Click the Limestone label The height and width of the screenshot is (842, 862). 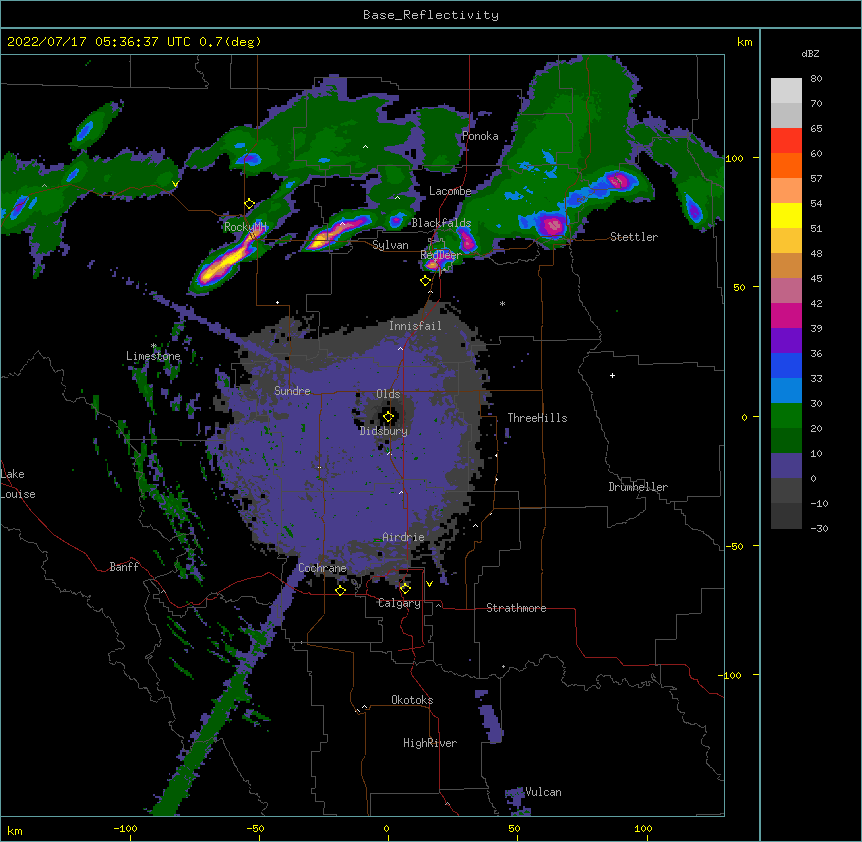point(153,356)
